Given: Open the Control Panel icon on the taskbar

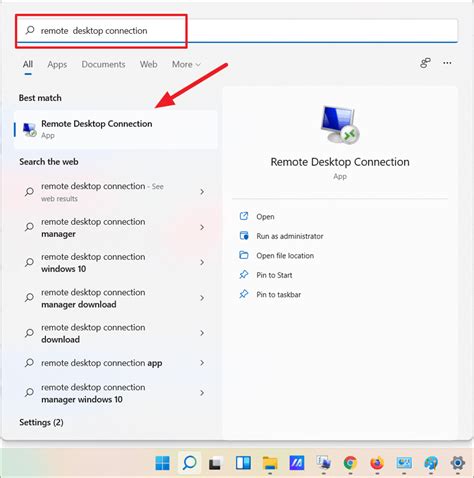Looking at the screenshot, I should (404, 463).
